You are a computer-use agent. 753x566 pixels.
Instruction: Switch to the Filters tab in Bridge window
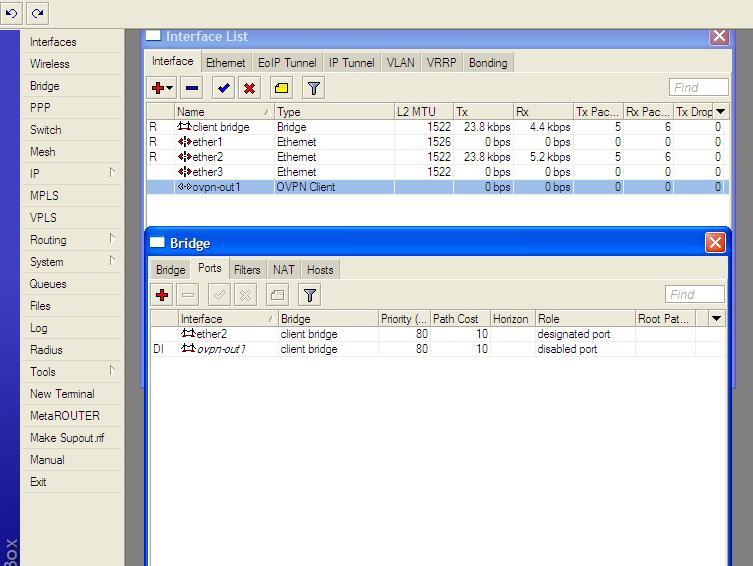247,270
